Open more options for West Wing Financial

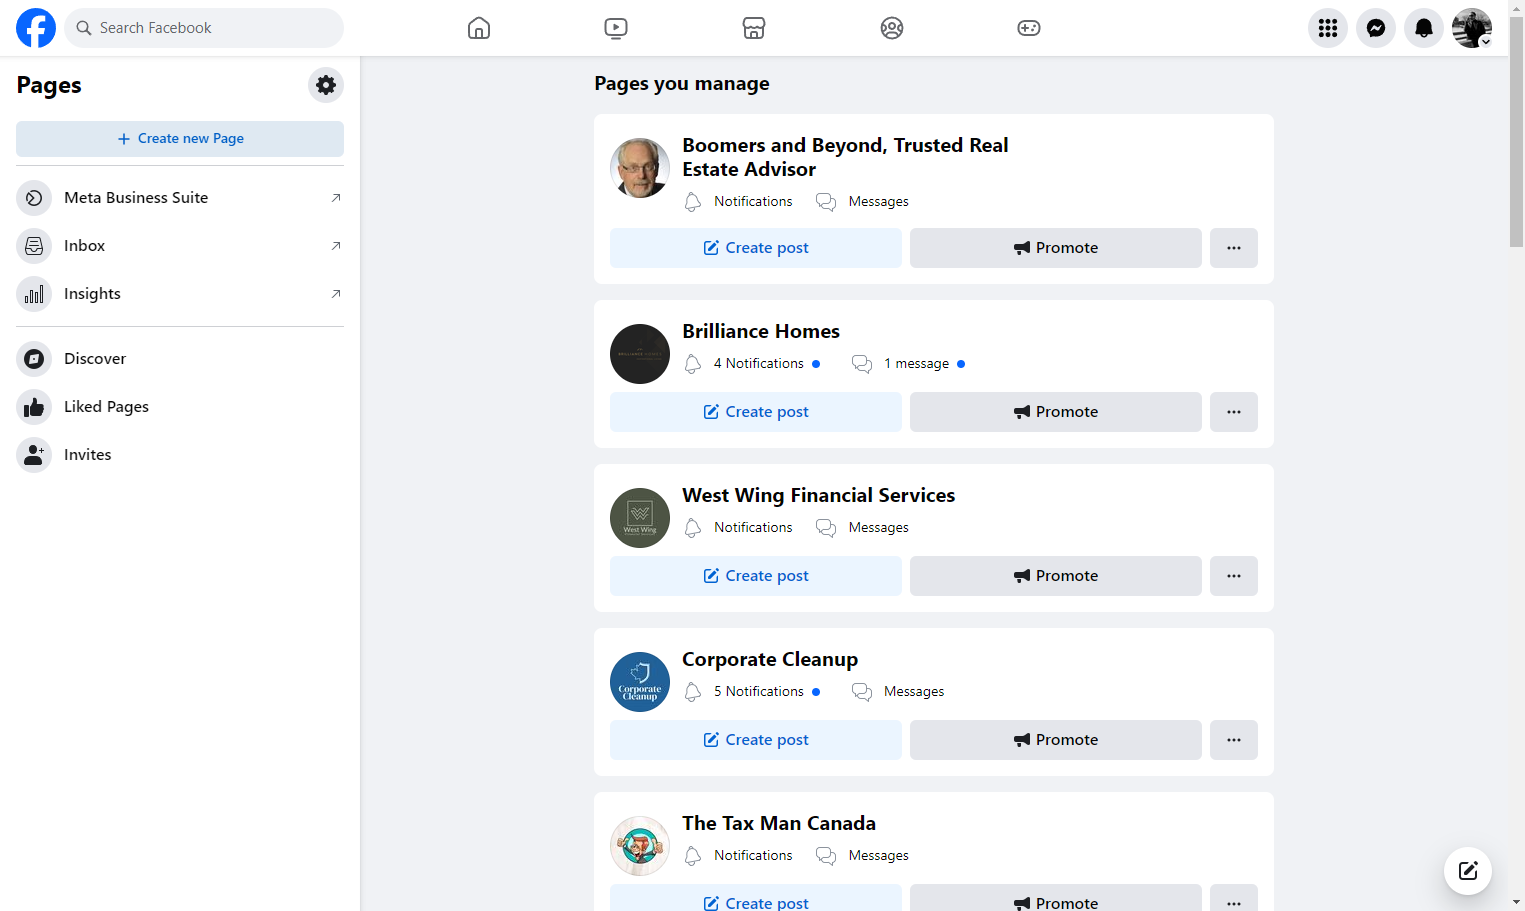coord(1234,576)
